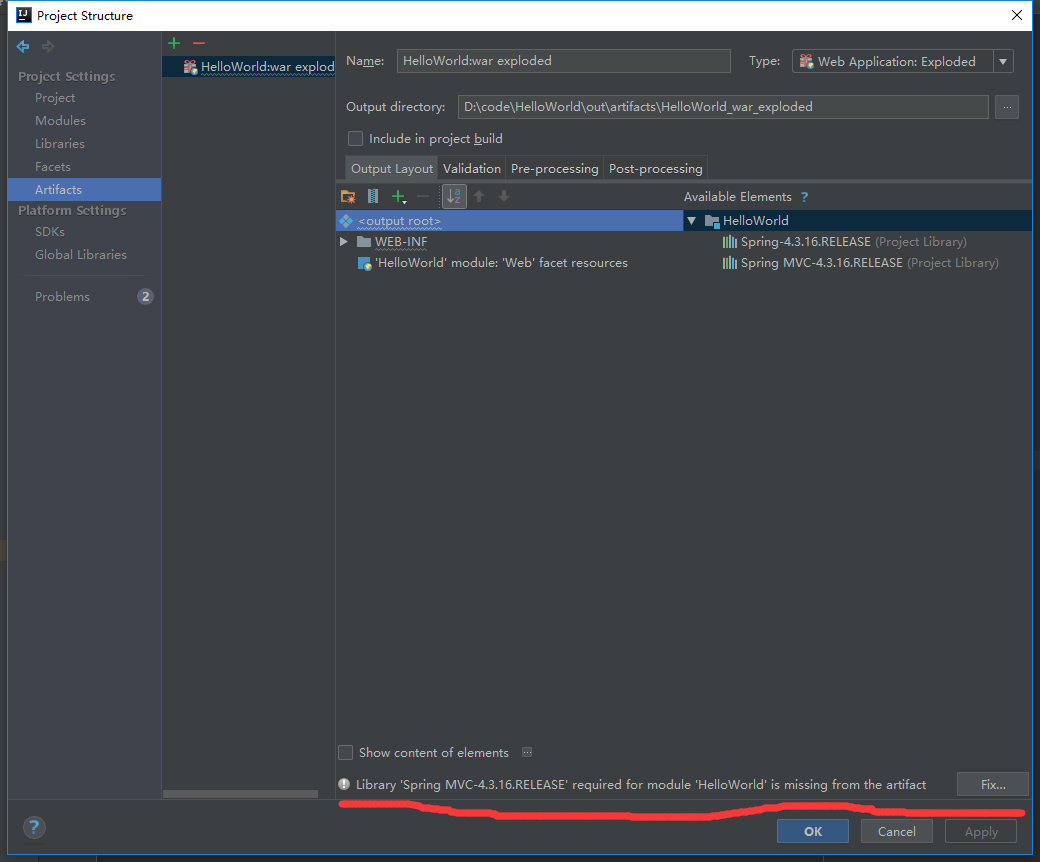
Task: Open help with question mark button
Action: pyautogui.click(x=34, y=828)
